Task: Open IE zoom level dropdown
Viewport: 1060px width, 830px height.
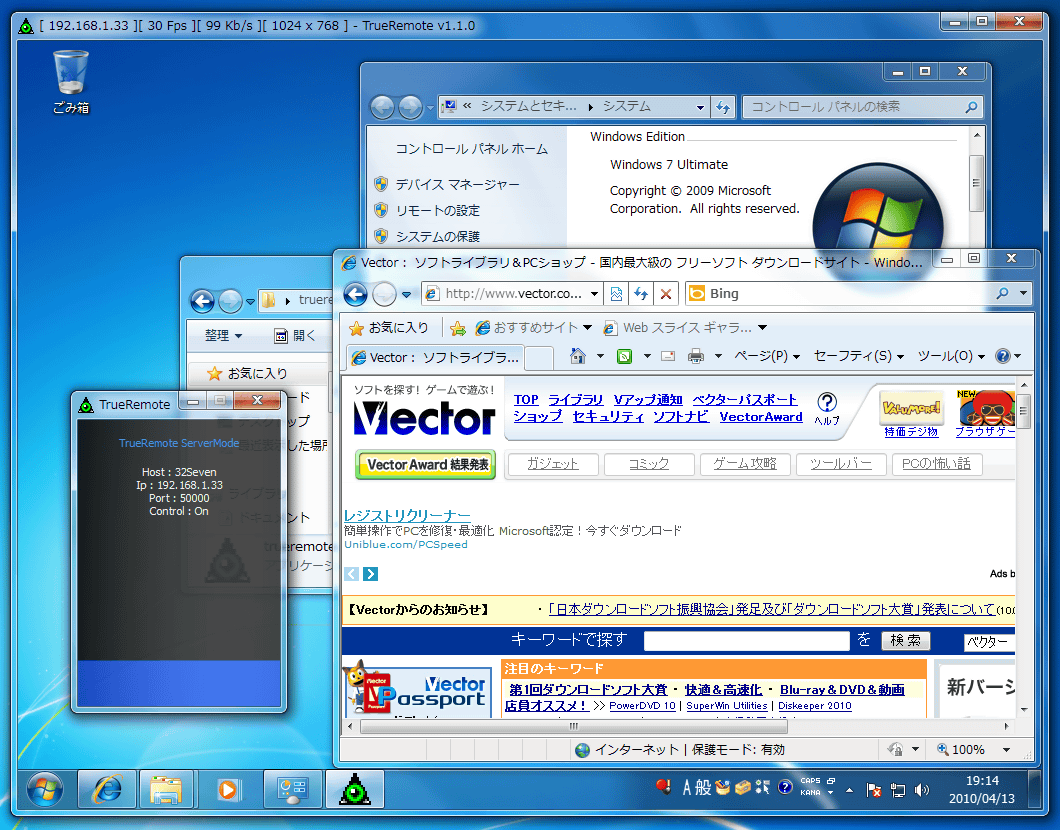Action: (1007, 750)
